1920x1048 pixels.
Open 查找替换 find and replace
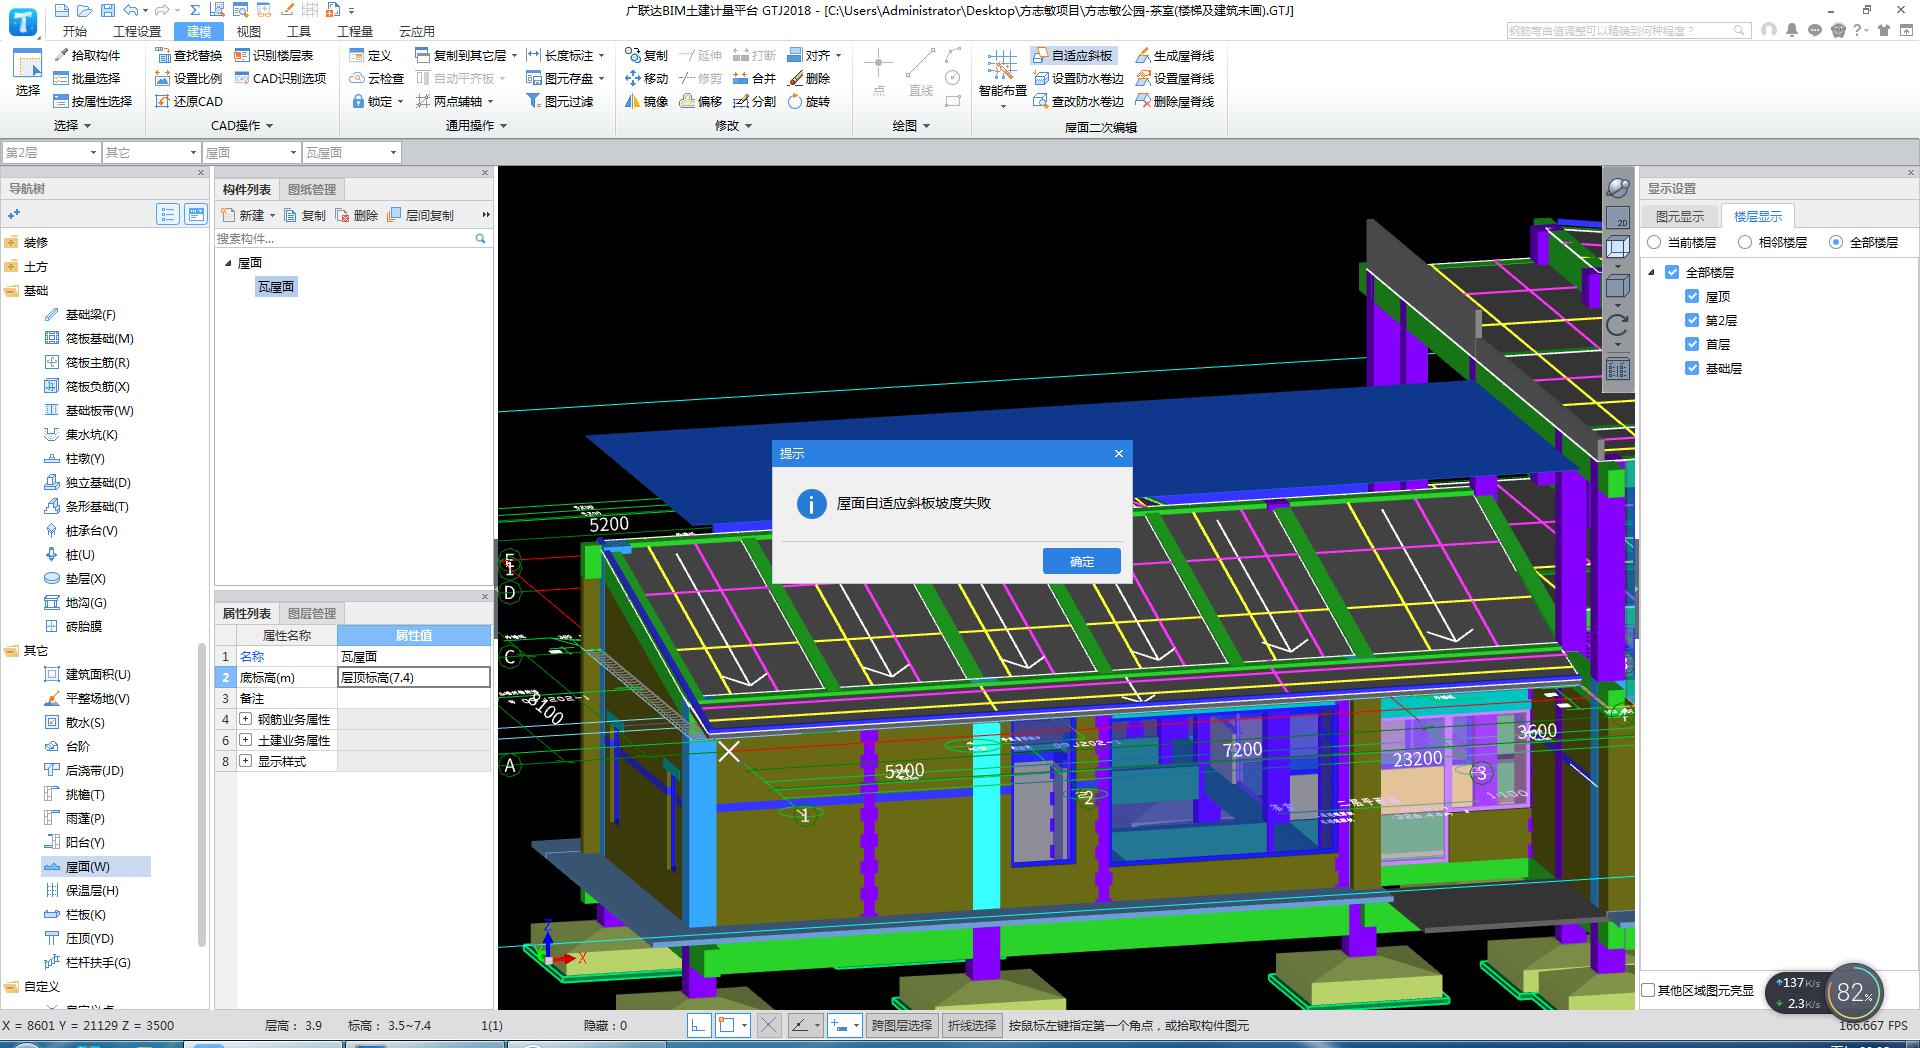[x=188, y=55]
